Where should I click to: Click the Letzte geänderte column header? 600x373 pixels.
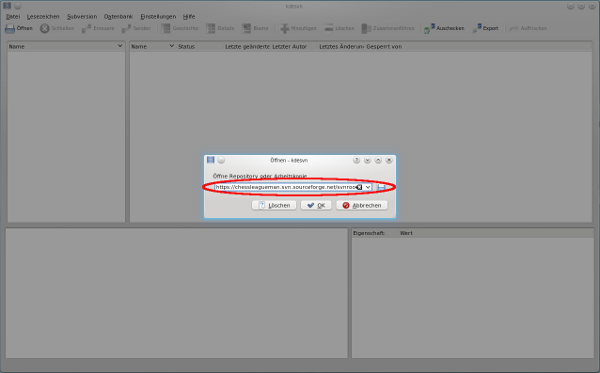248,46
